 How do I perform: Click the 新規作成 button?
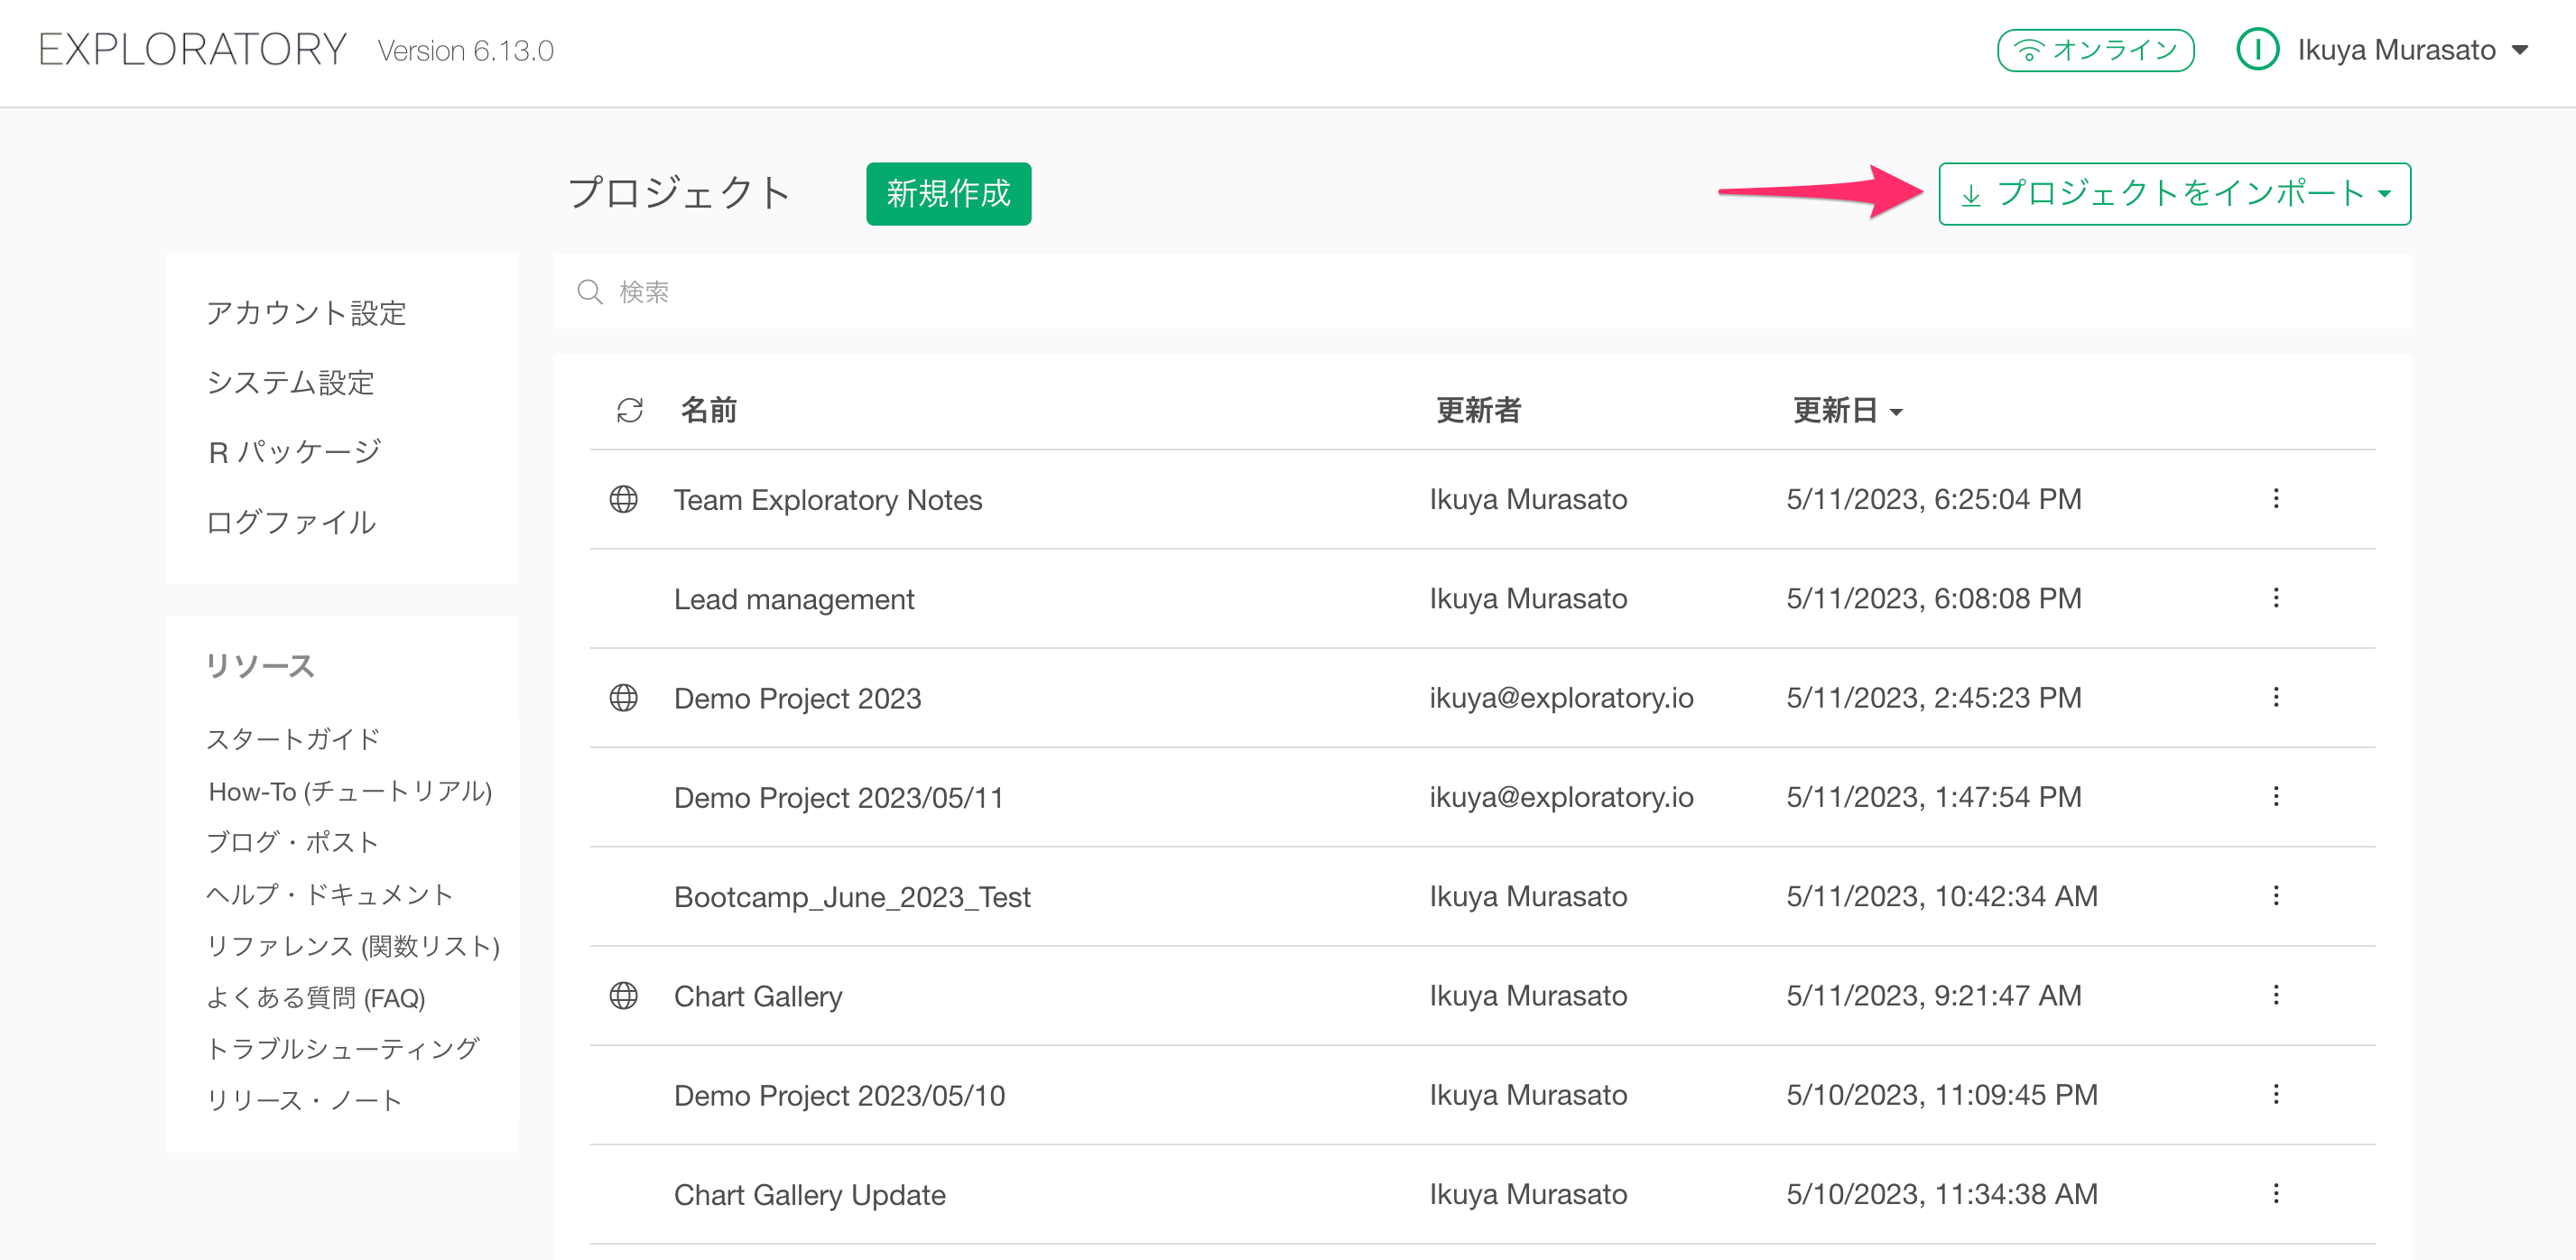point(947,194)
